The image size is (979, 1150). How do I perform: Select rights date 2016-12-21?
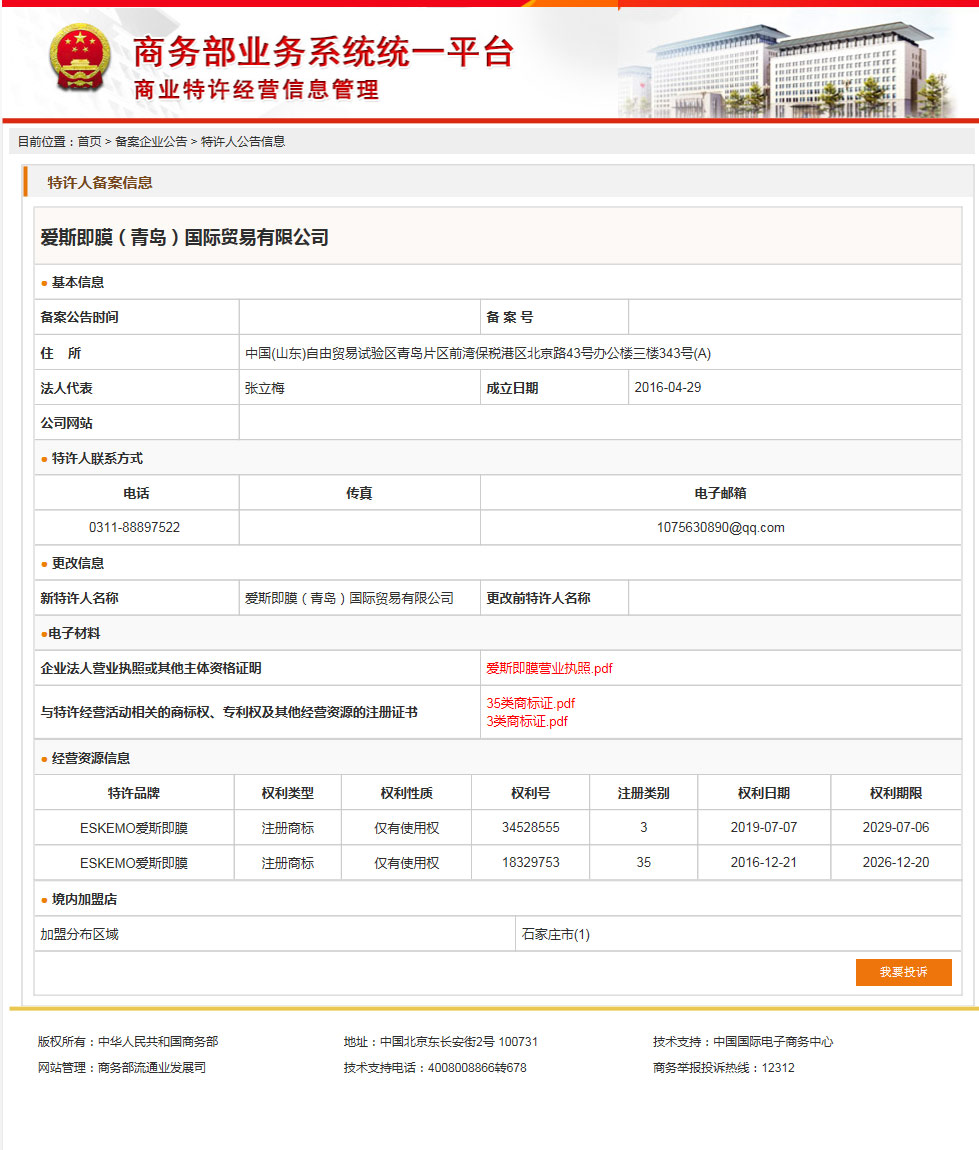[x=763, y=862]
